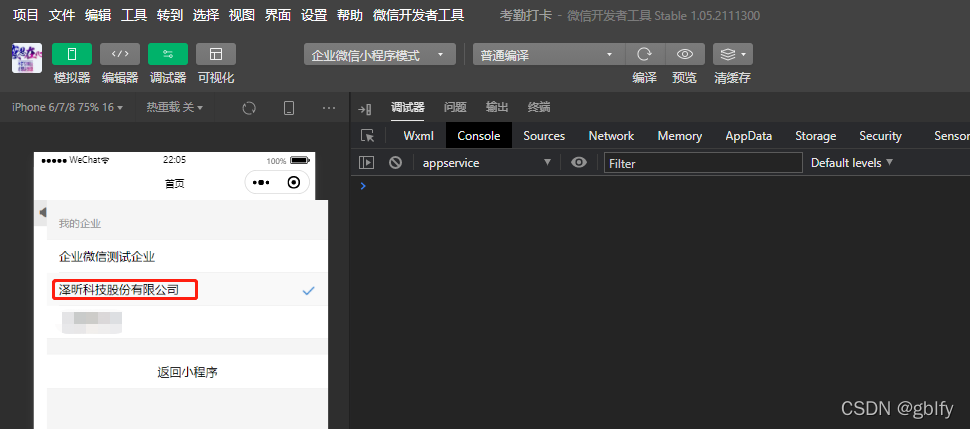This screenshot has width=970, height=429.
Task: Open the 帮助 menu
Action: click(350, 15)
